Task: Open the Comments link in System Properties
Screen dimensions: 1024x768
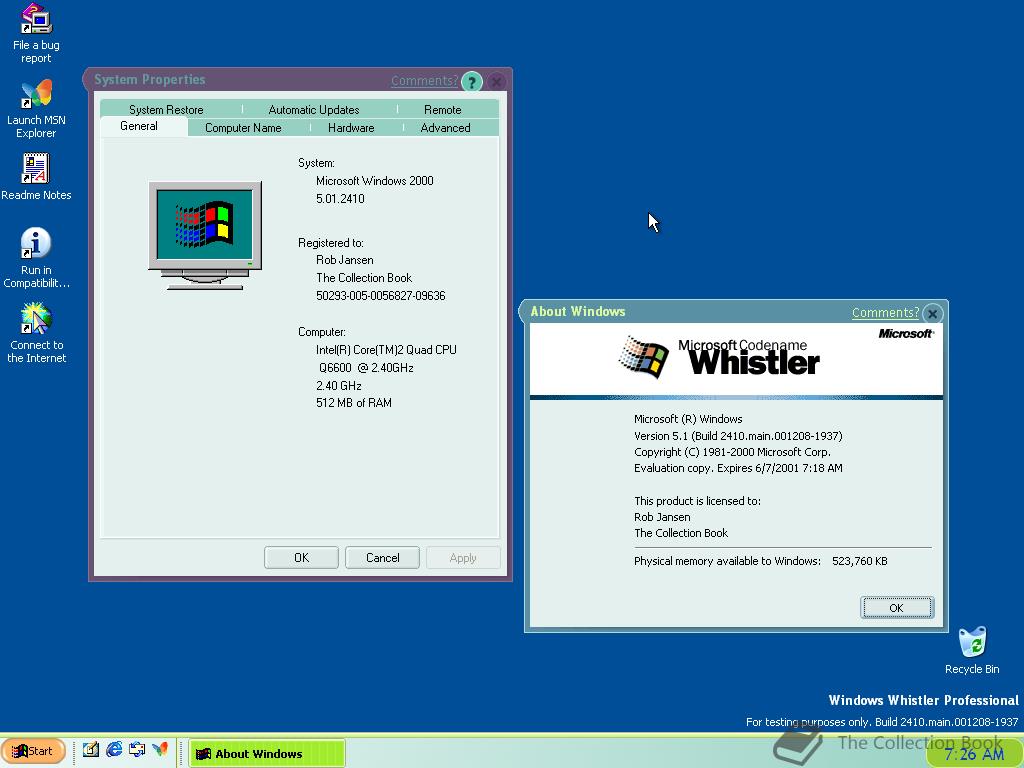Action: point(424,81)
